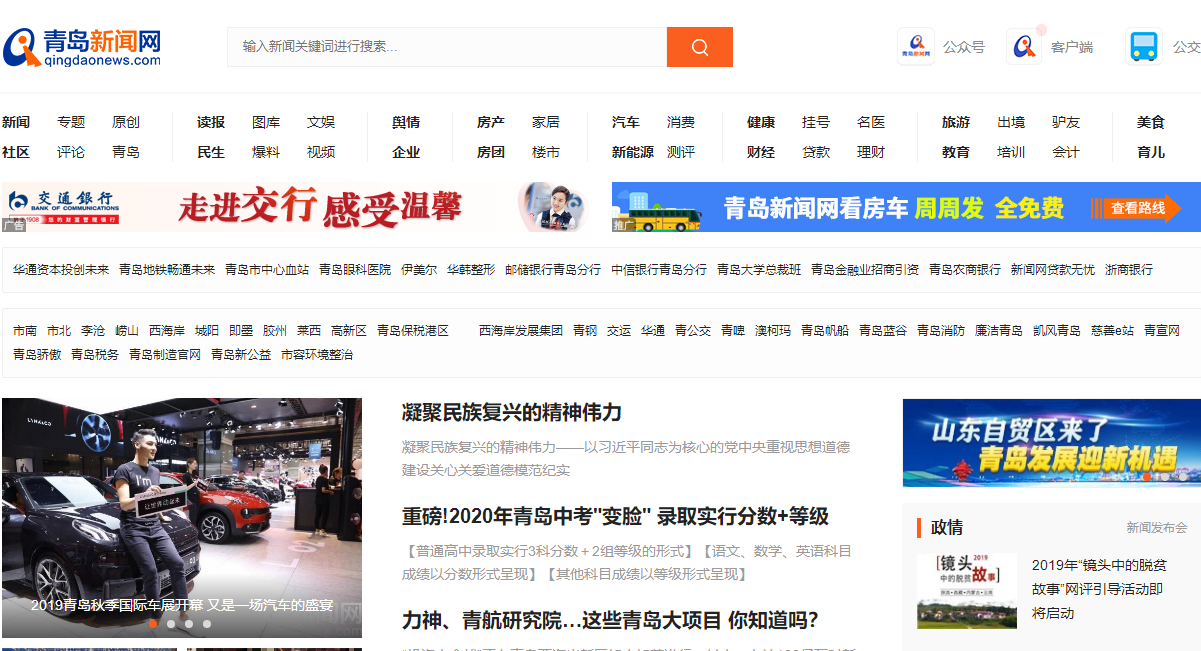The image size is (1201, 651).
Task: Type in the news keyword search field
Action: [447, 47]
